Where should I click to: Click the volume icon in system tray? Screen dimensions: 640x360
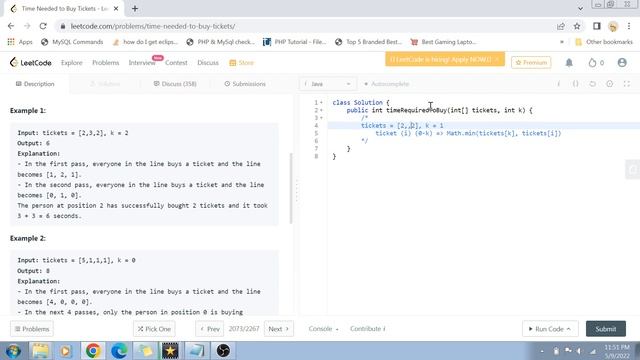tap(579, 351)
